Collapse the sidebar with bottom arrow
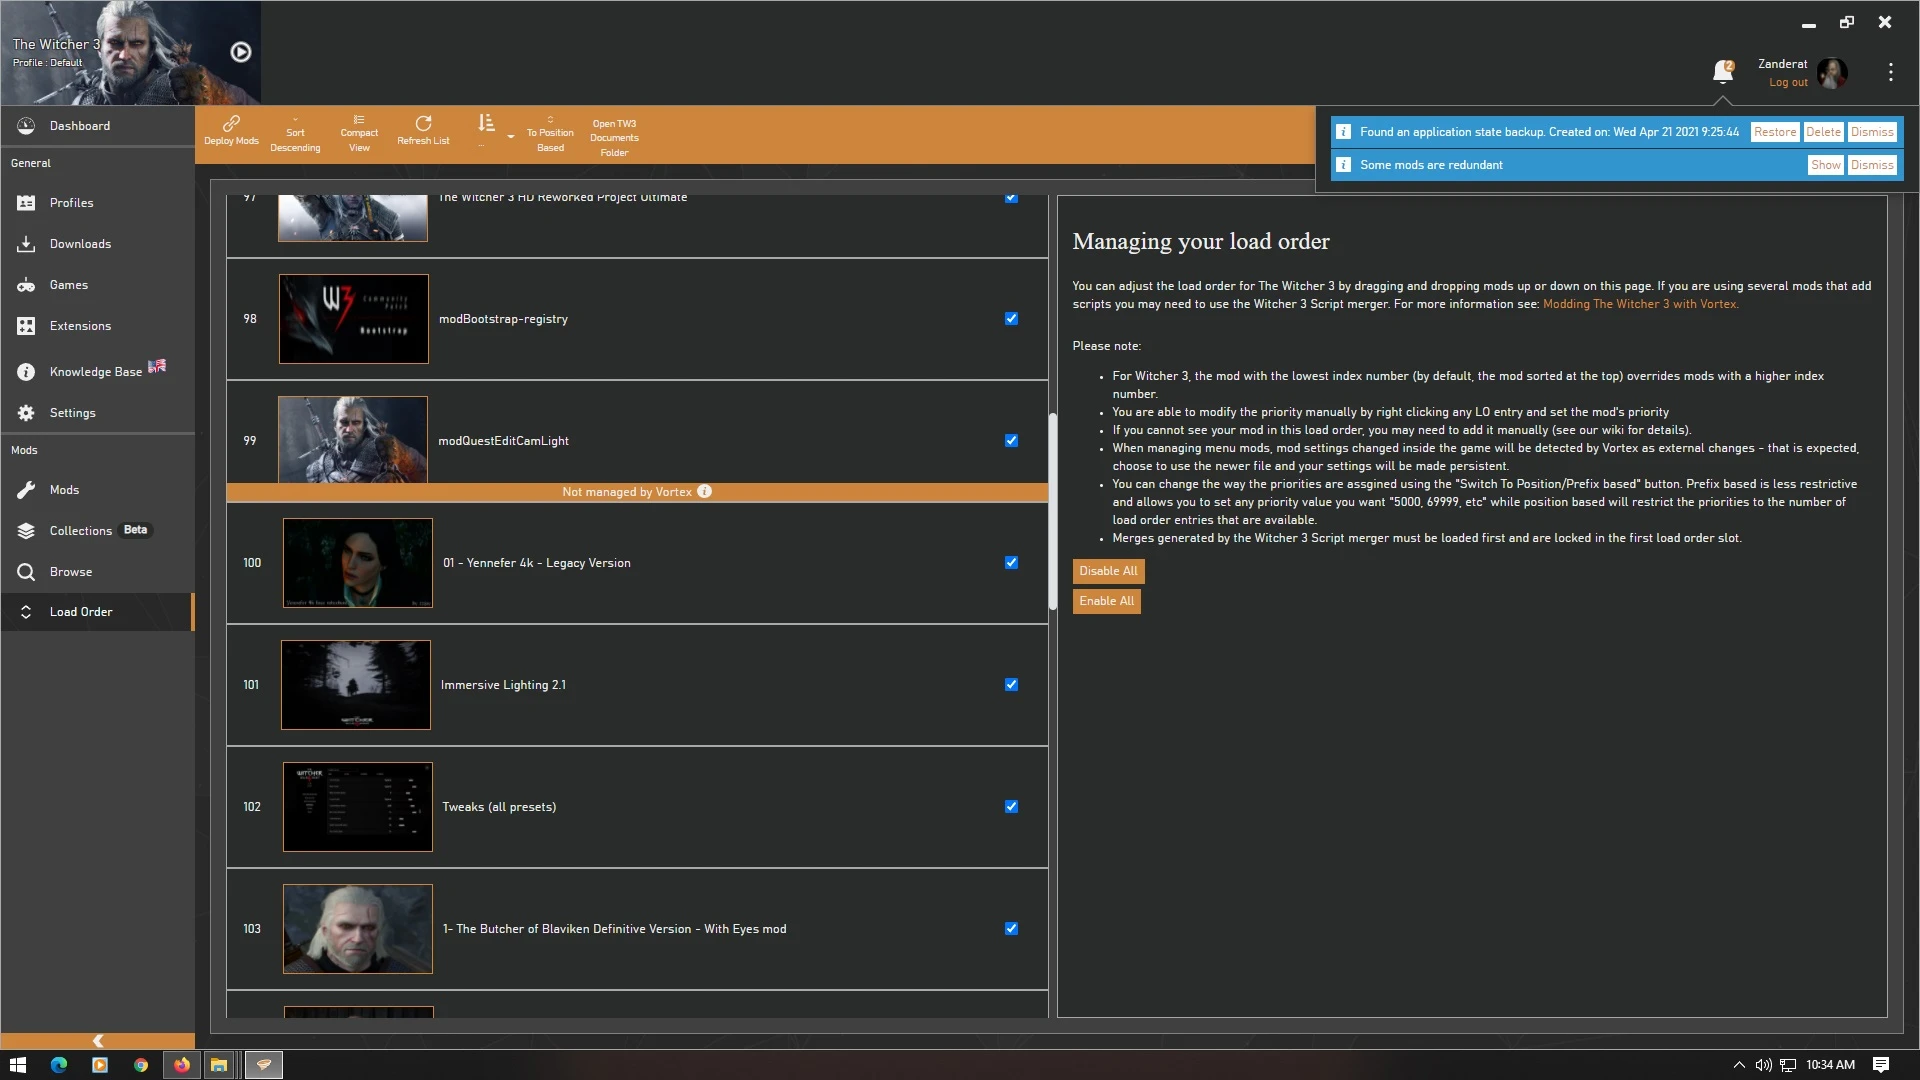 98,1041
